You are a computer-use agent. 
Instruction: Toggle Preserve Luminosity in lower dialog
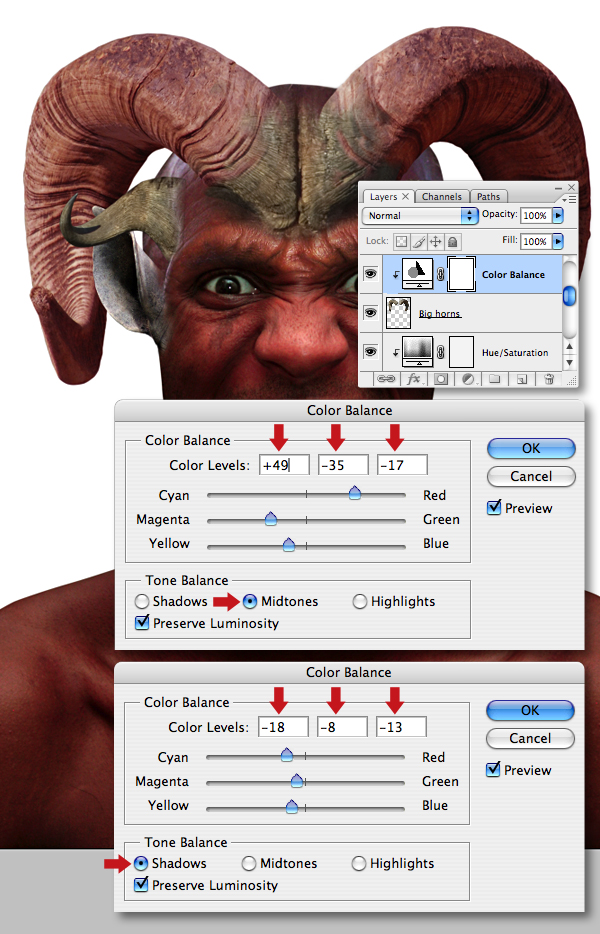coord(141,885)
